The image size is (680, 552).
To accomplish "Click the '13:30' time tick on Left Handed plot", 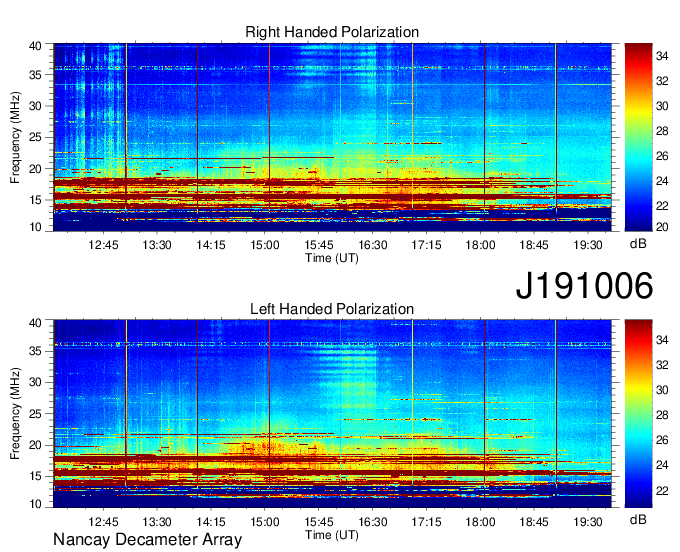I will pyautogui.click(x=157, y=522).
